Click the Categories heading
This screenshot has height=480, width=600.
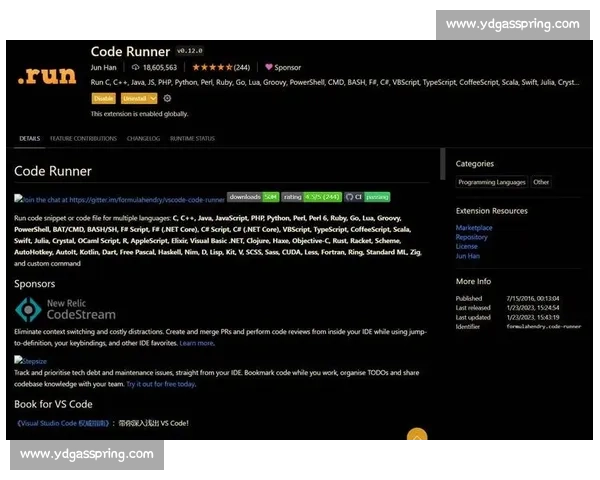tap(474, 163)
